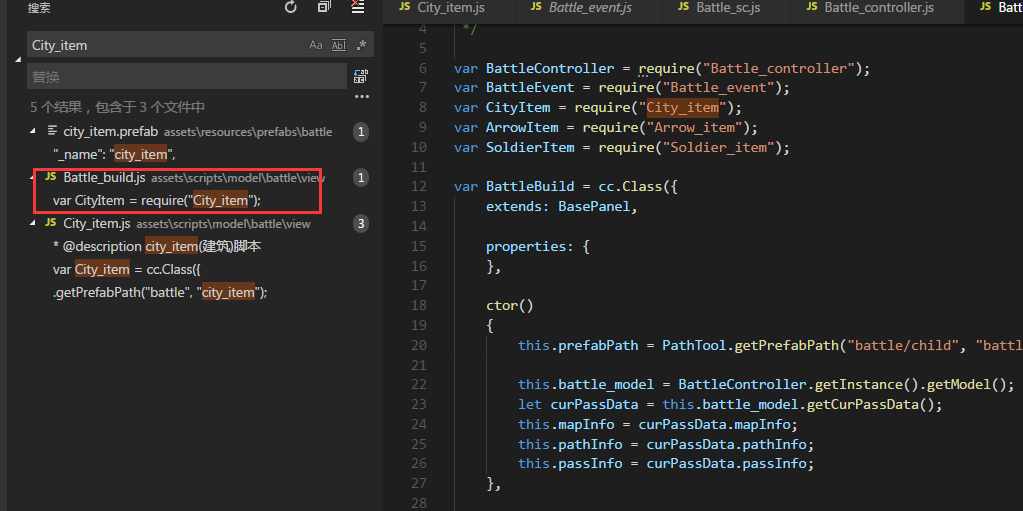
Task: Click the JS file icon beside Battle_build.js result
Action: [50, 178]
